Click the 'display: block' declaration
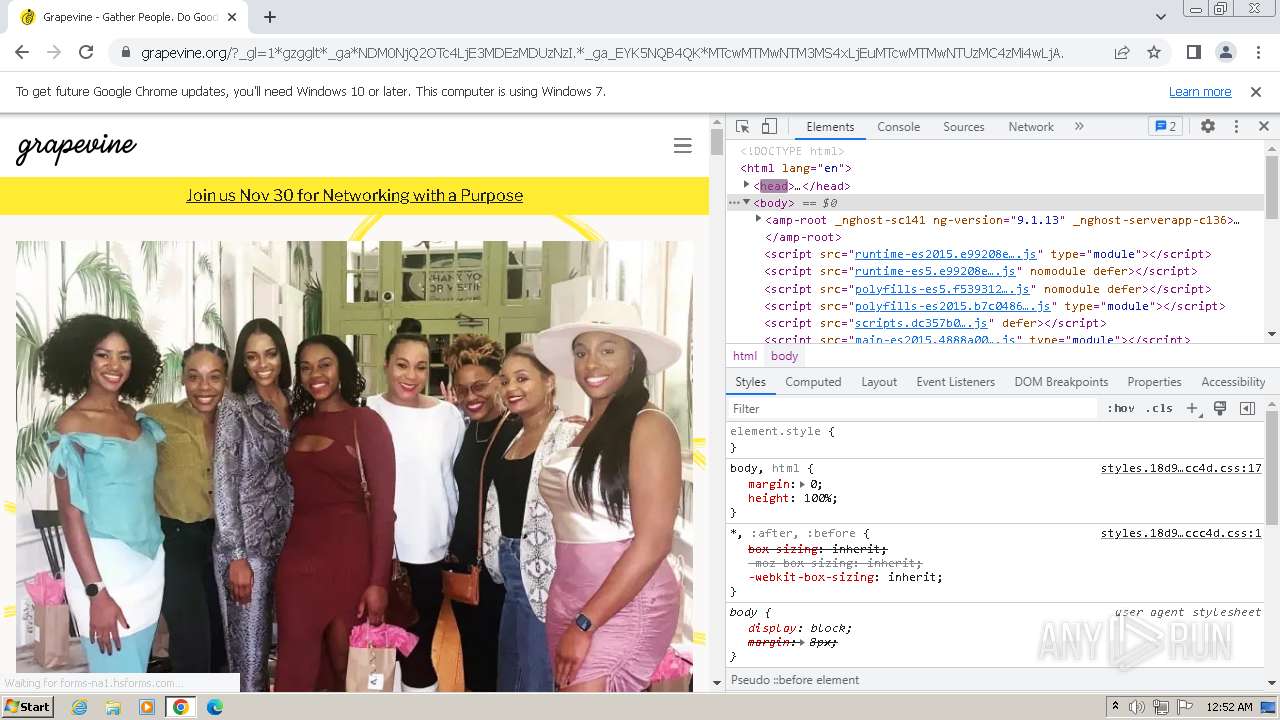 (800, 628)
